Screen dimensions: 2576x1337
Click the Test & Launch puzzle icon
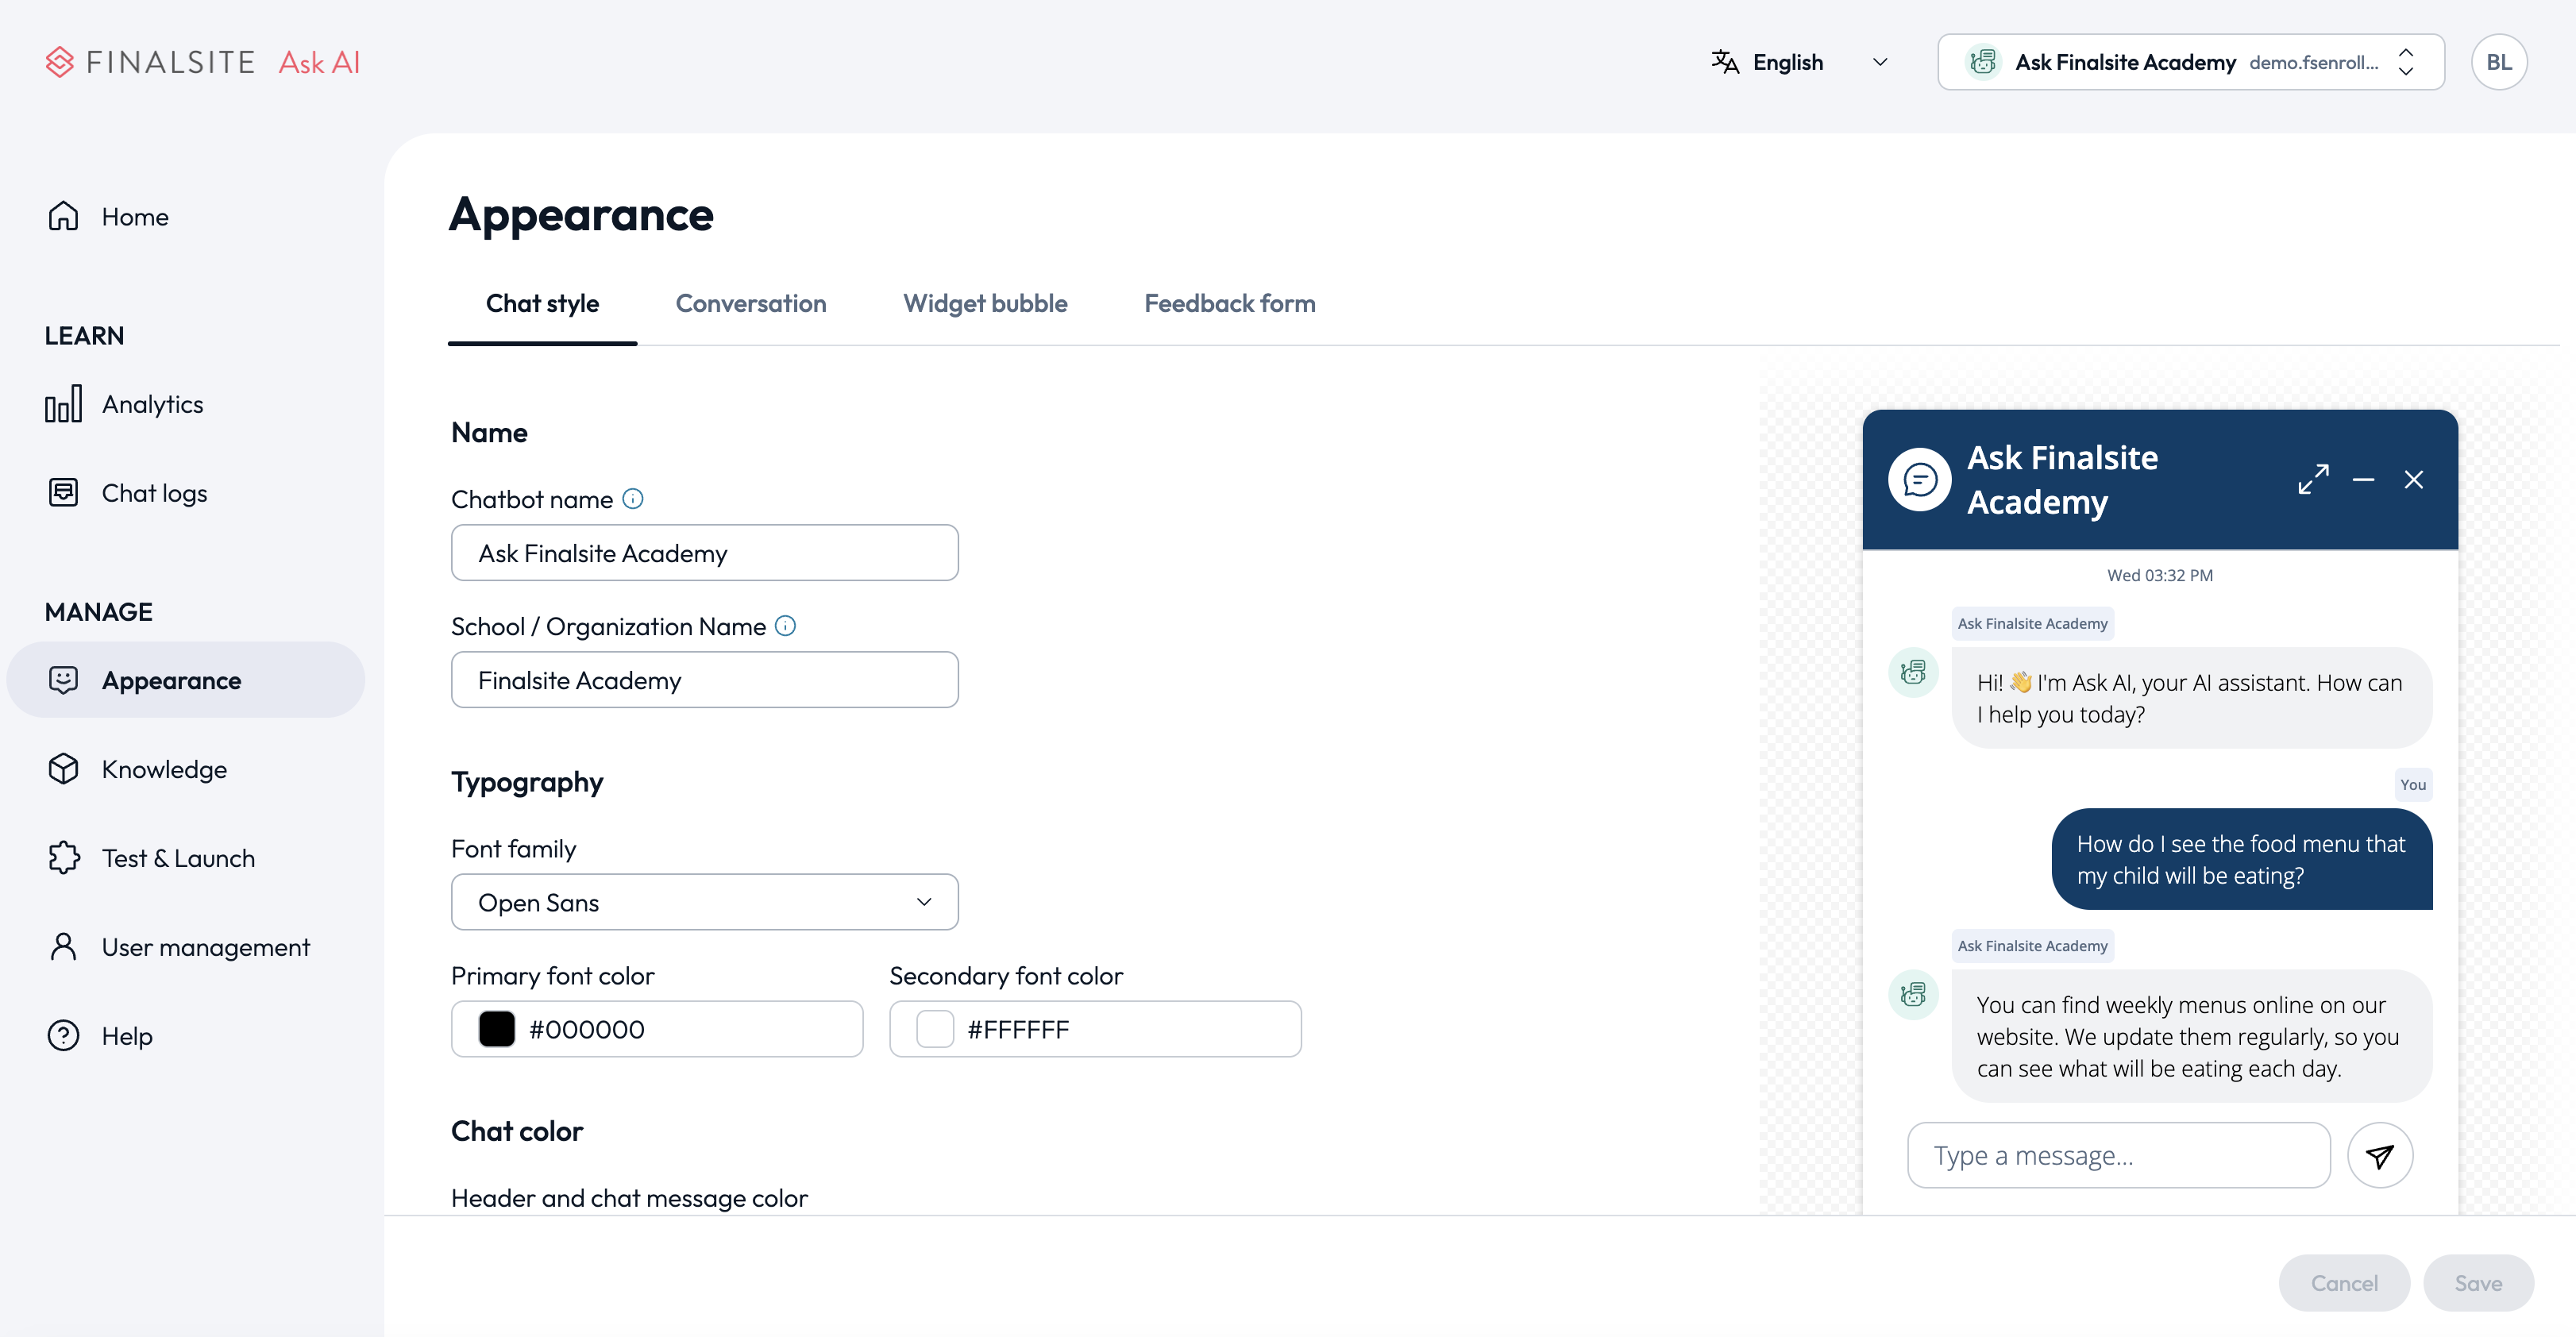click(x=63, y=857)
